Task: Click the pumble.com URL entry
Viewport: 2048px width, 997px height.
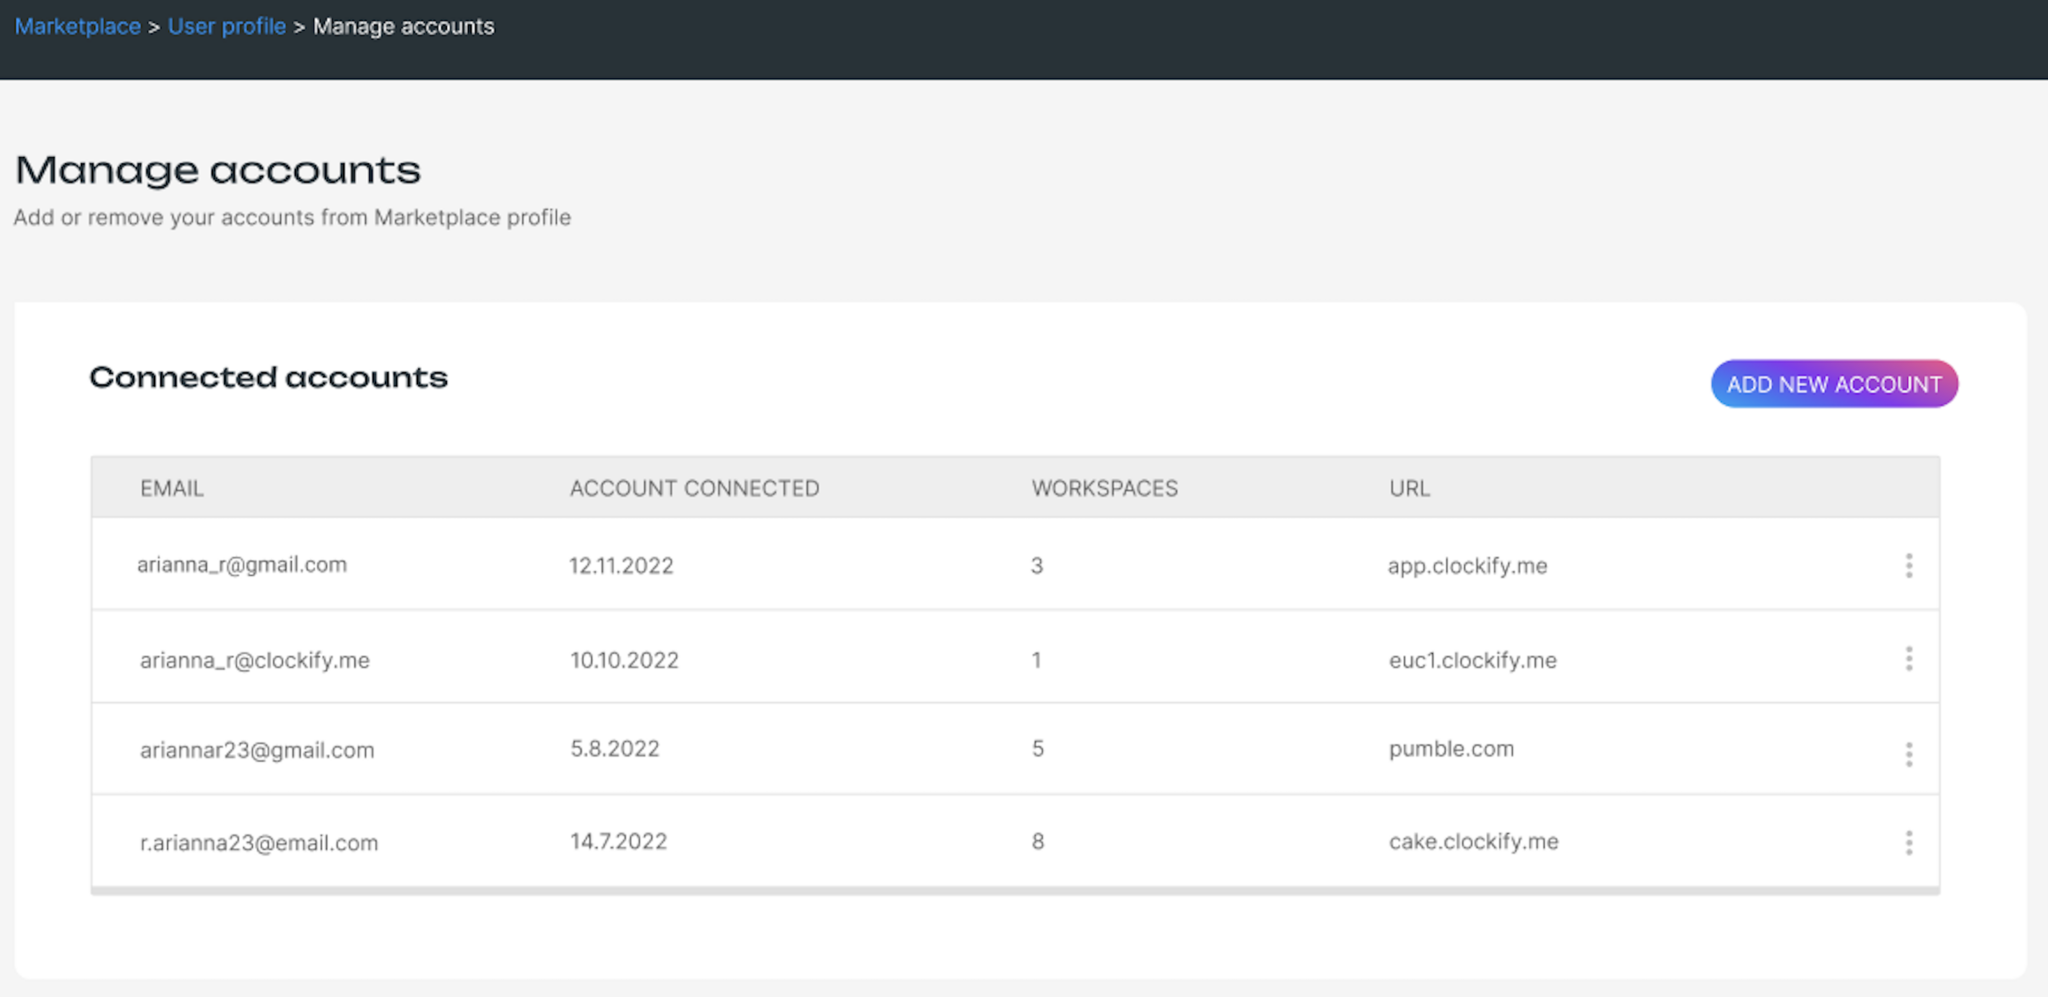Action: pyautogui.click(x=1451, y=749)
